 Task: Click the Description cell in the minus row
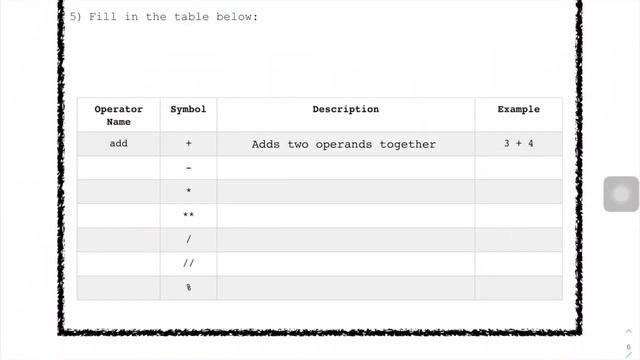click(x=346, y=168)
